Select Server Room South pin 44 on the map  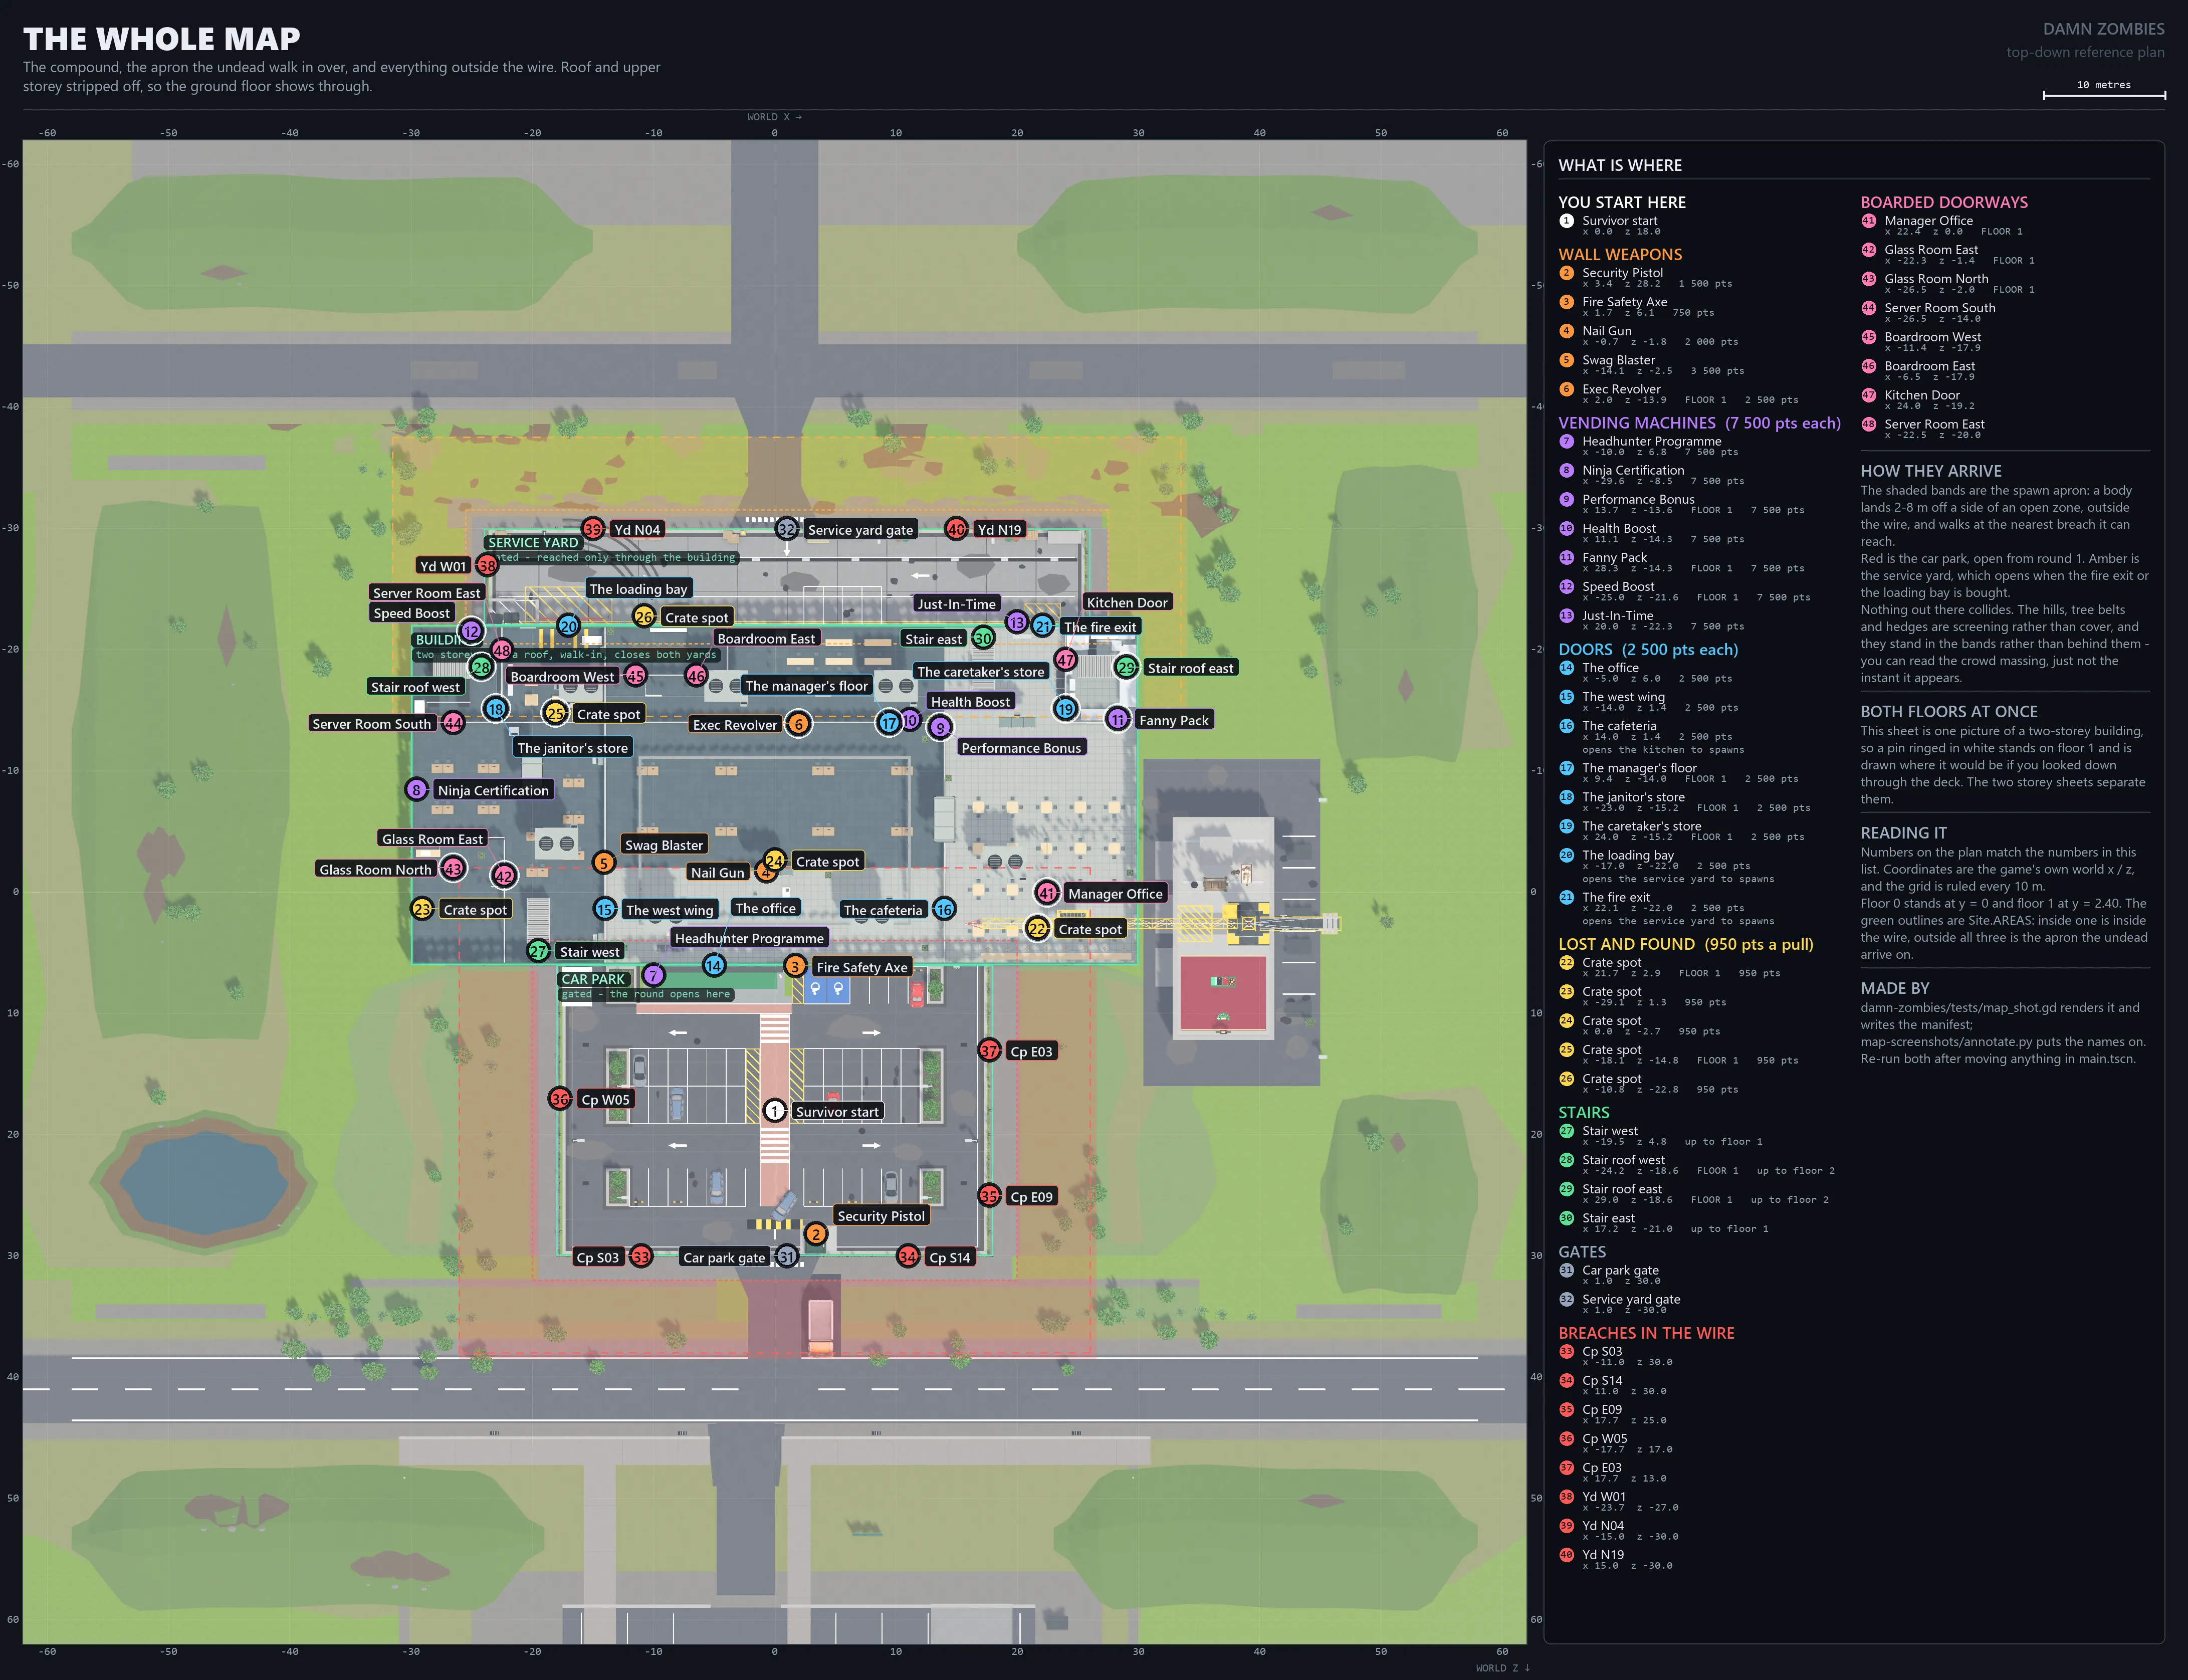pos(453,722)
